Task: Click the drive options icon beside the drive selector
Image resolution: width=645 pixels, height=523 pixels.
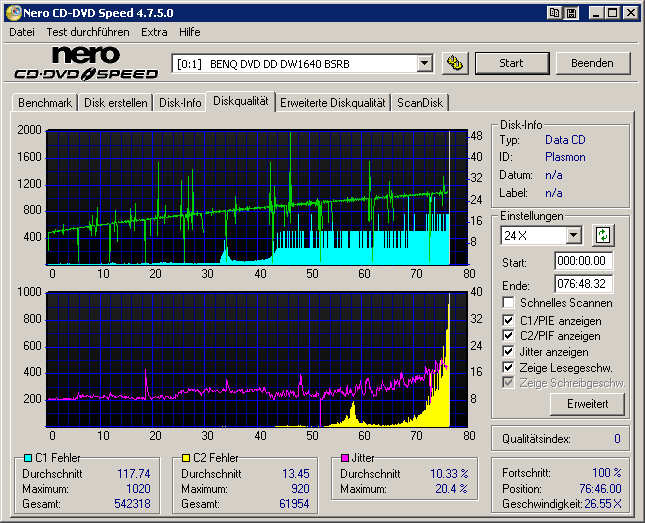Action: 455,63
